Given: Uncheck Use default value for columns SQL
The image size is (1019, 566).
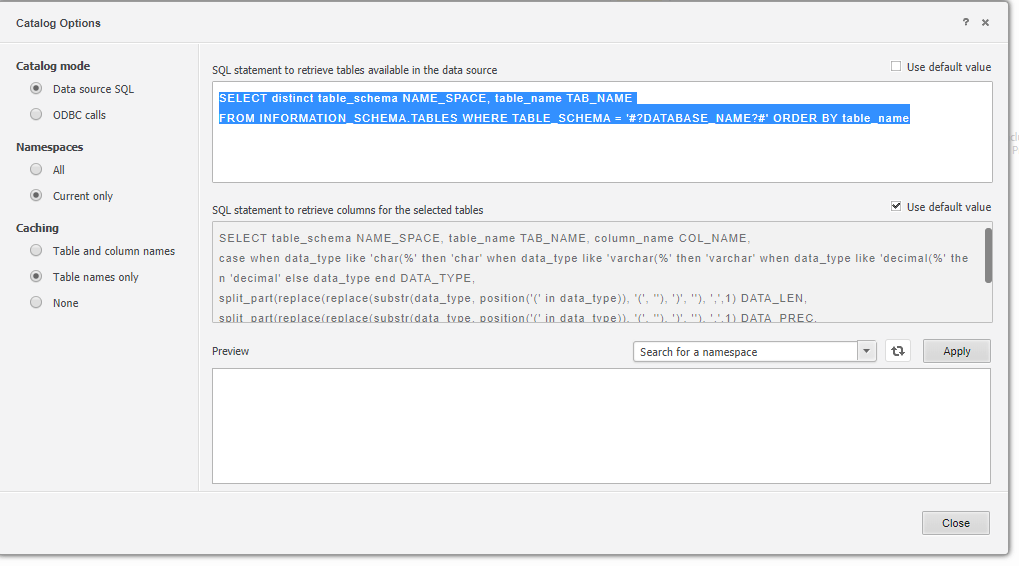Looking at the screenshot, I should tap(896, 207).
